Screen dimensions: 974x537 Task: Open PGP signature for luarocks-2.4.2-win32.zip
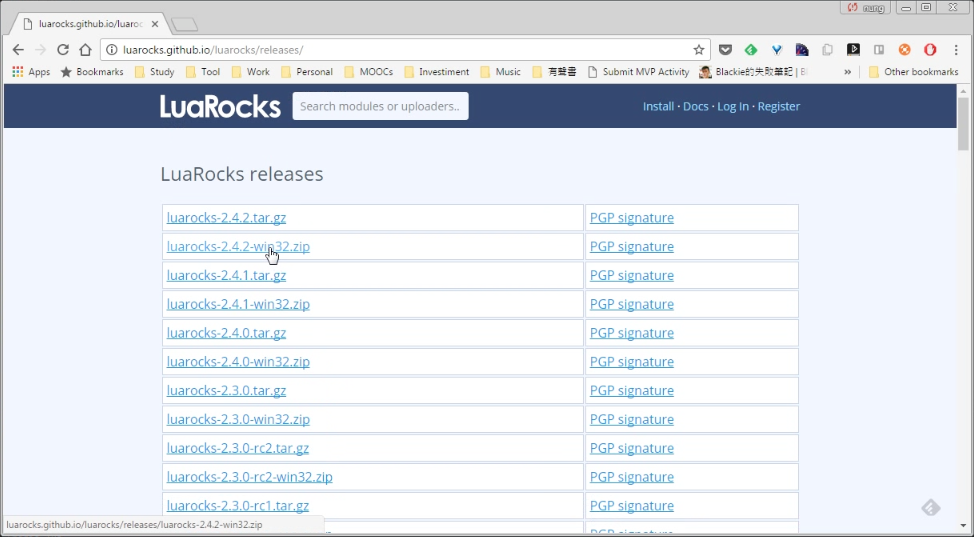(x=632, y=247)
